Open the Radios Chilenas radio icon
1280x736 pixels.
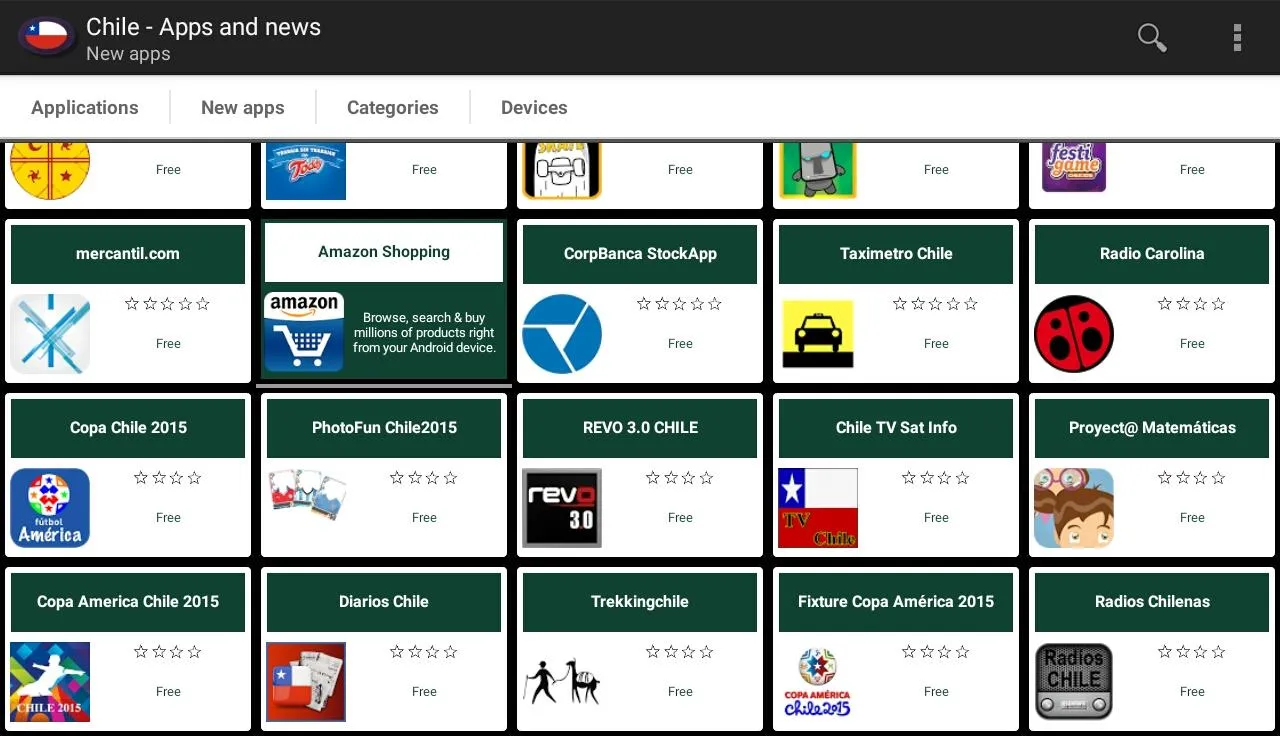pos(1074,682)
